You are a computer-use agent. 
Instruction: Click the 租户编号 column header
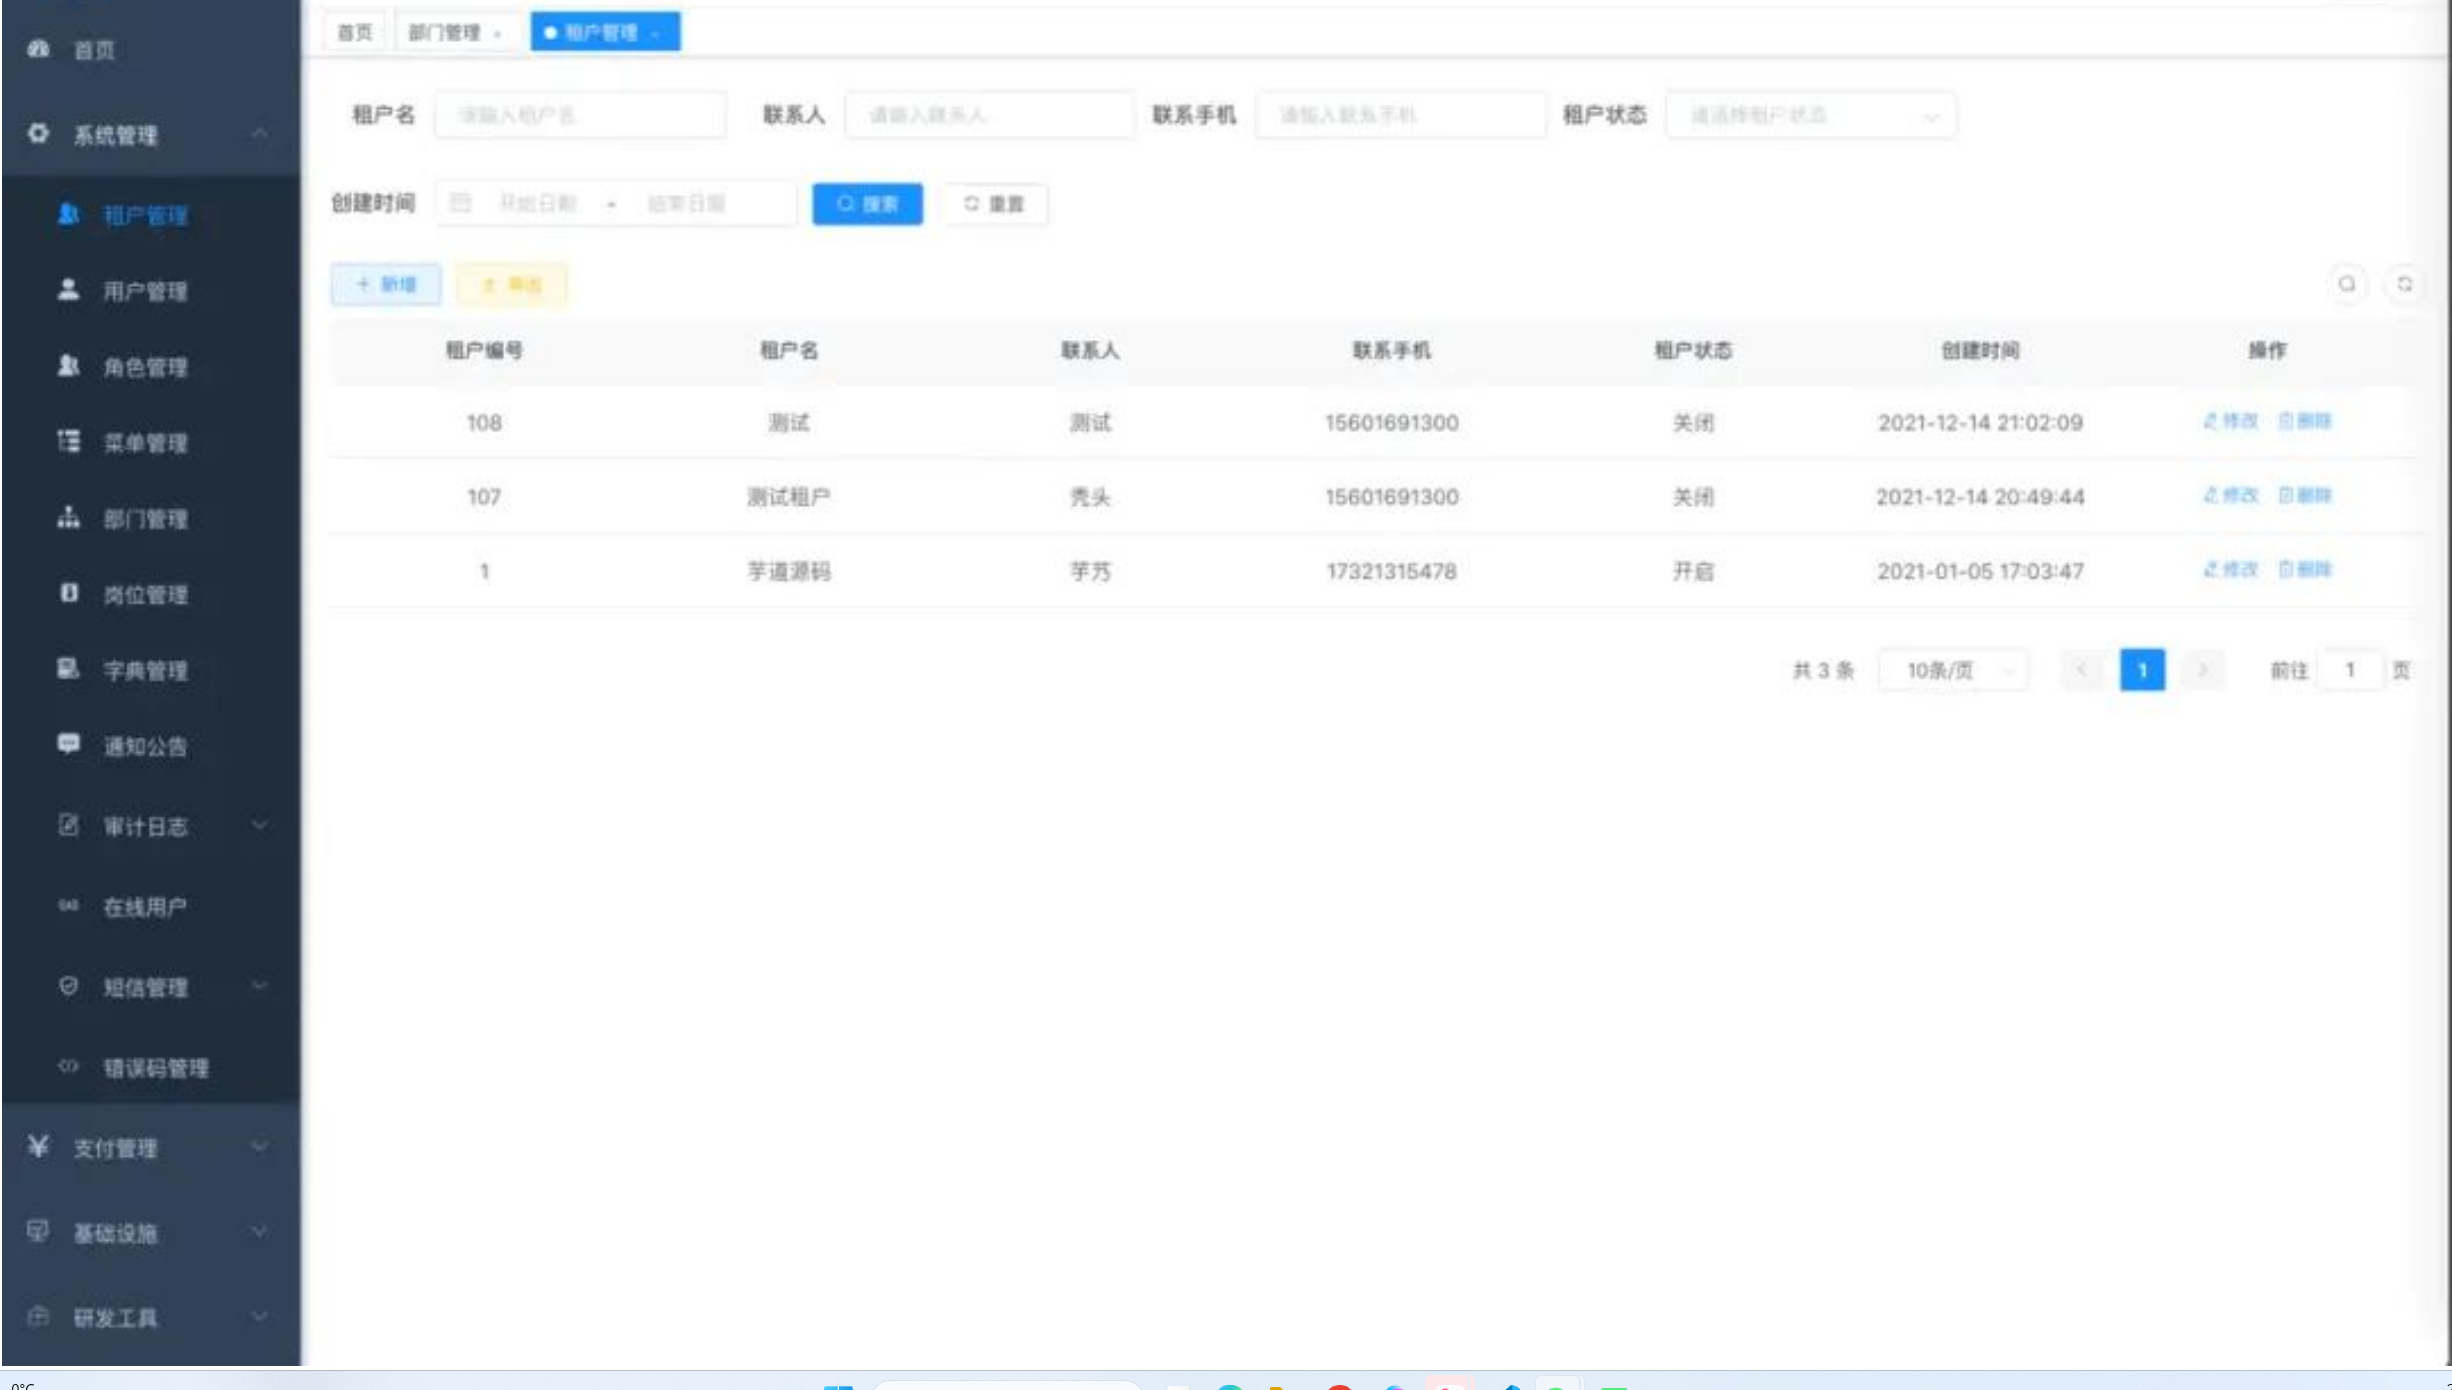[484, 351]
